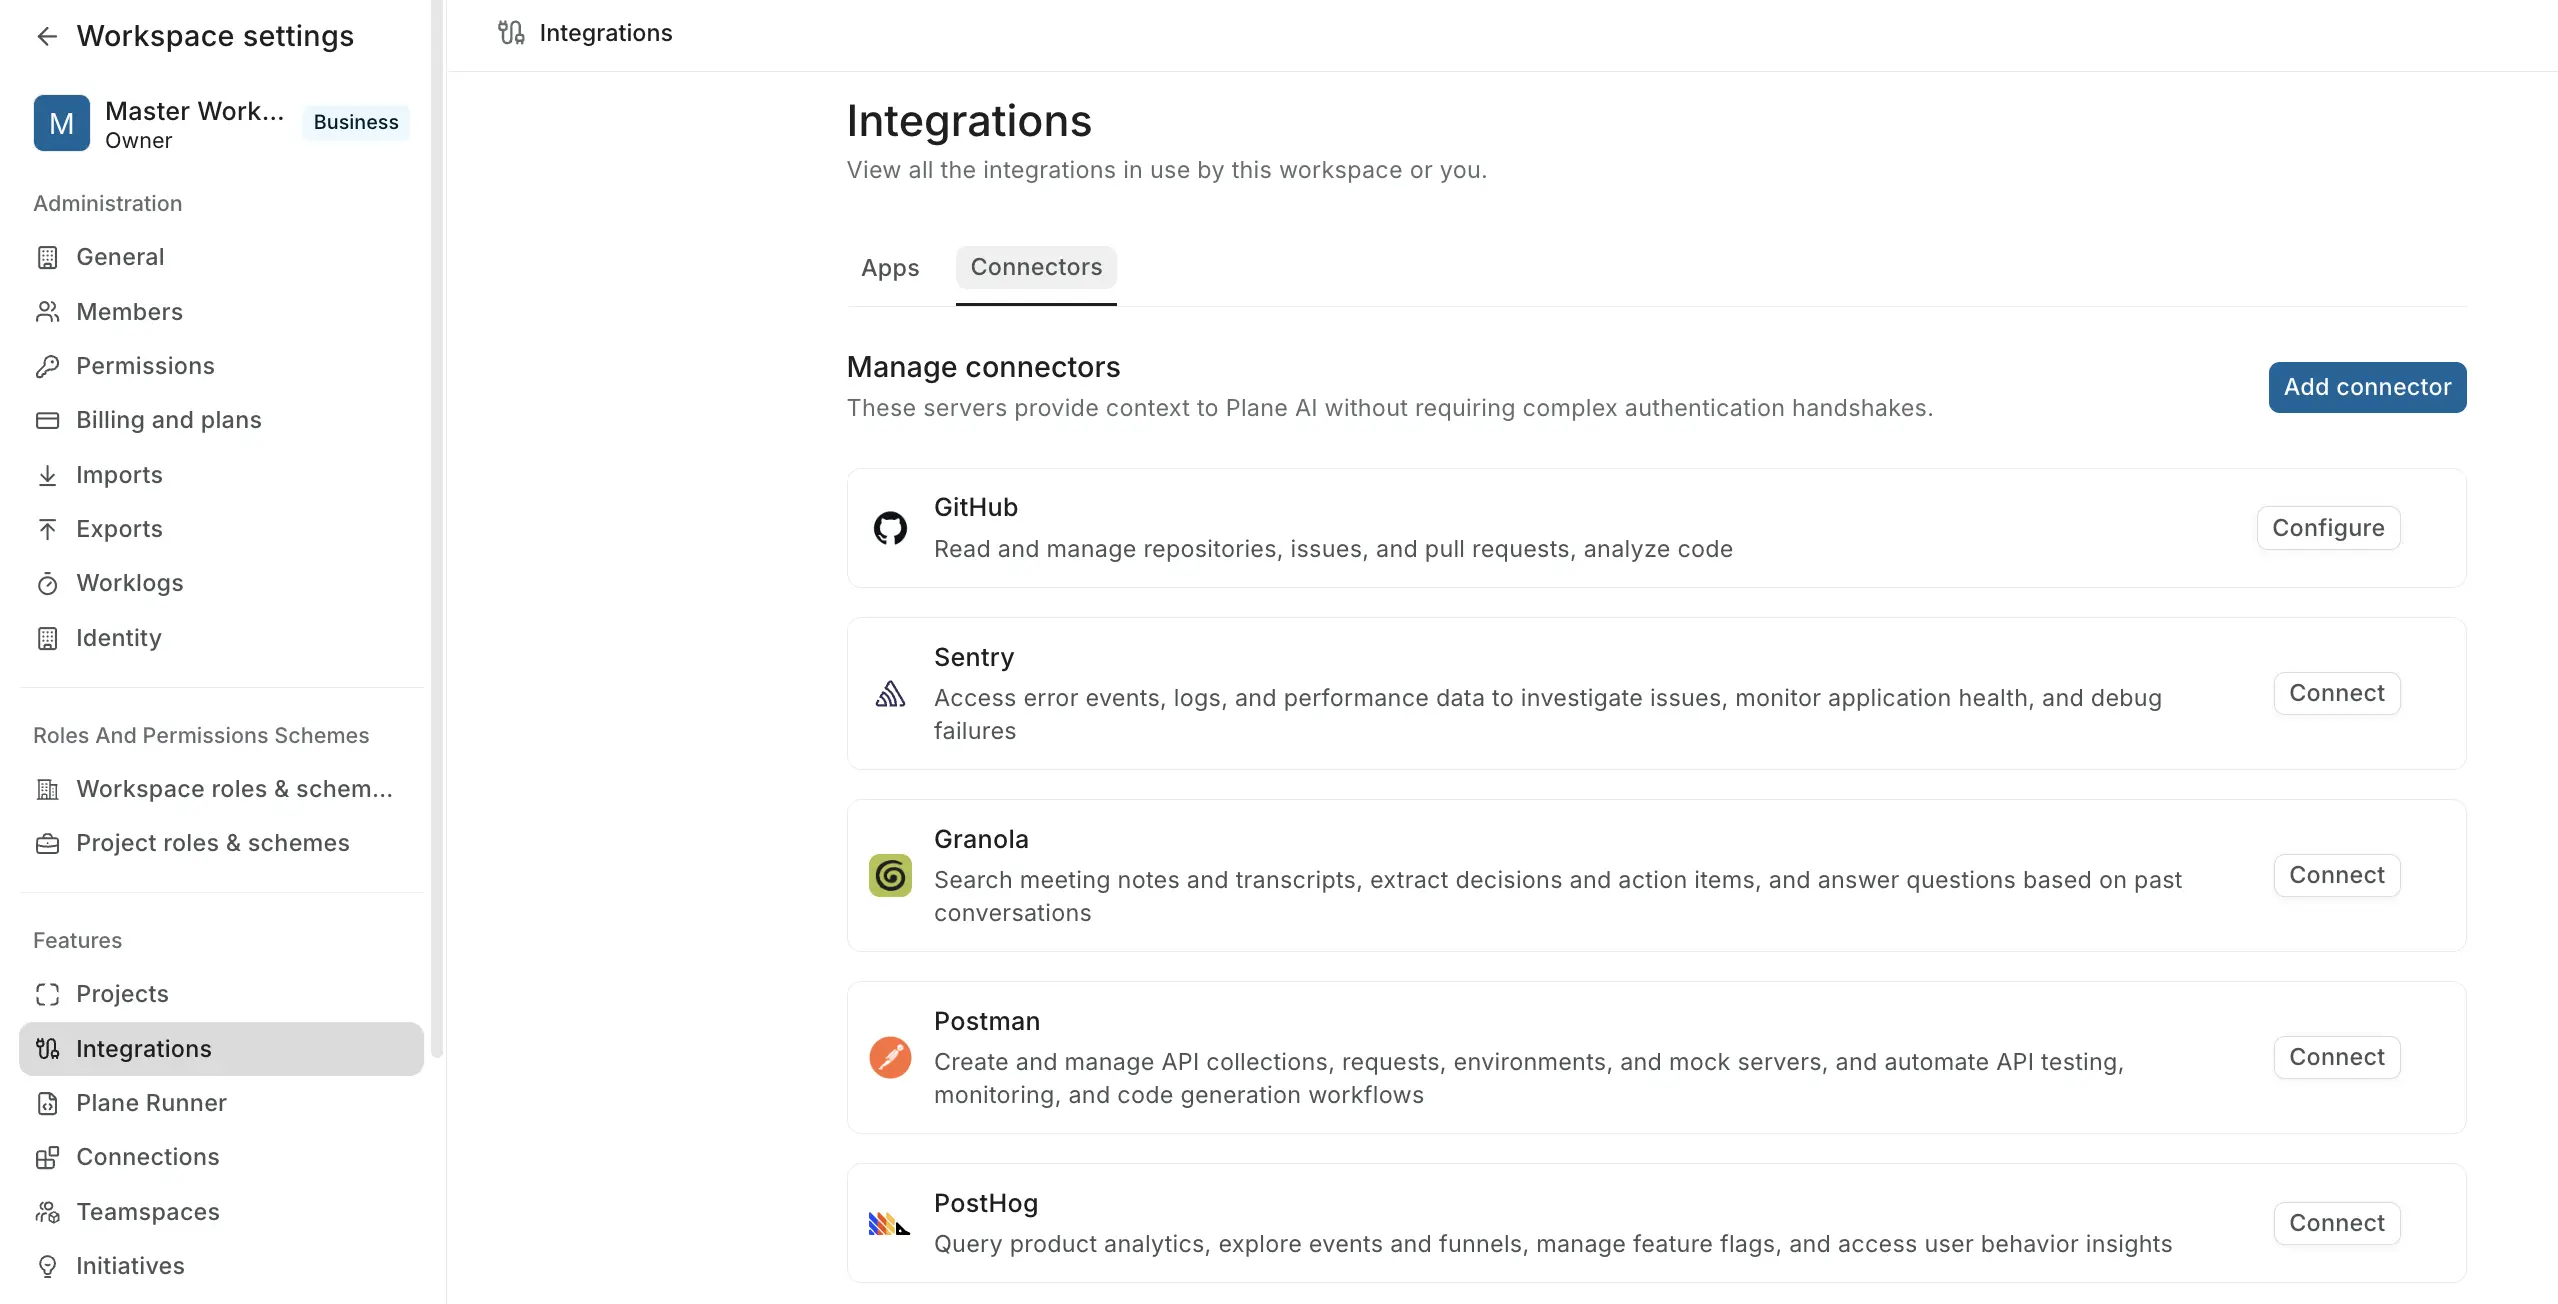The height and width of the screenshot is (1304, 2558).
Task: Click the Master Workspace name
Action: tap(195, 111)
